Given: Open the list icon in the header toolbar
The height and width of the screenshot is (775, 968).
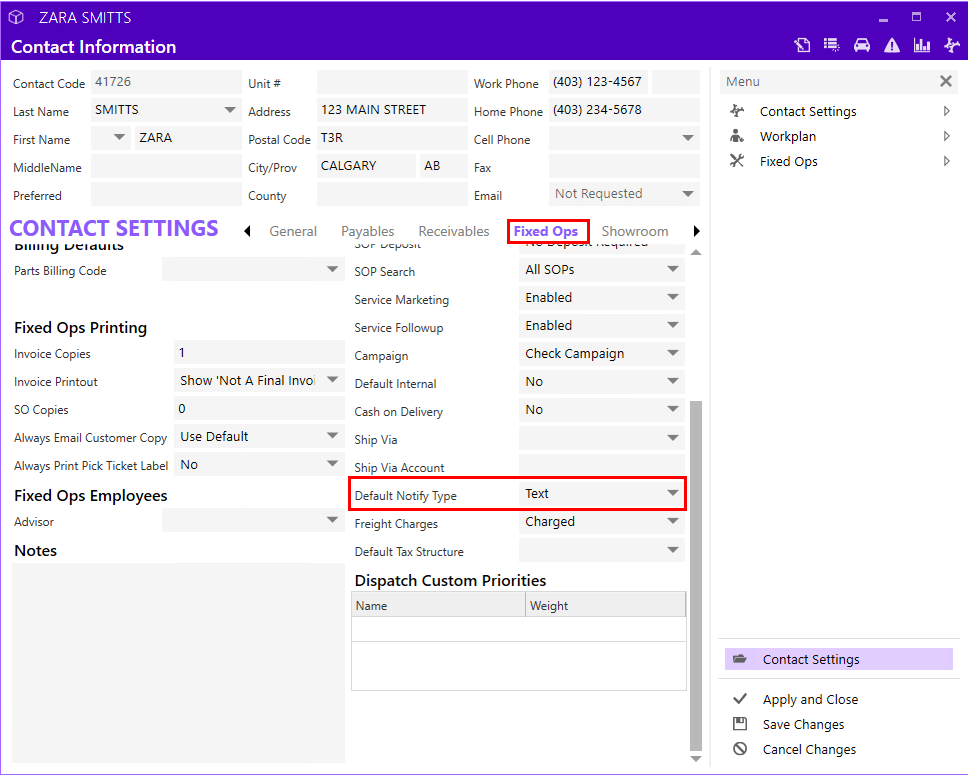Looking at the screenshot, I should pyautogui.click(x=832, y=45).
